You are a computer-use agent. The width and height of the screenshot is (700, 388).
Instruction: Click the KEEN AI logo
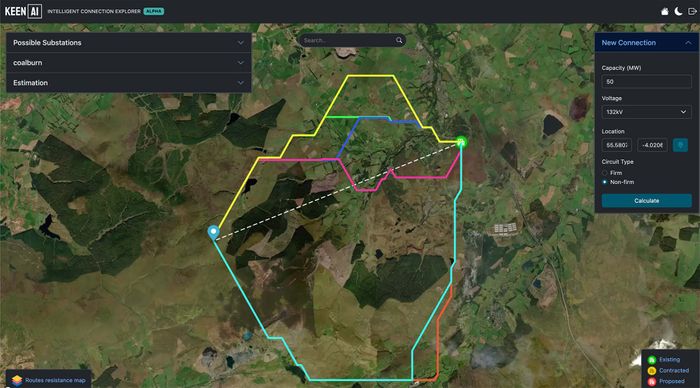[23, 11]
